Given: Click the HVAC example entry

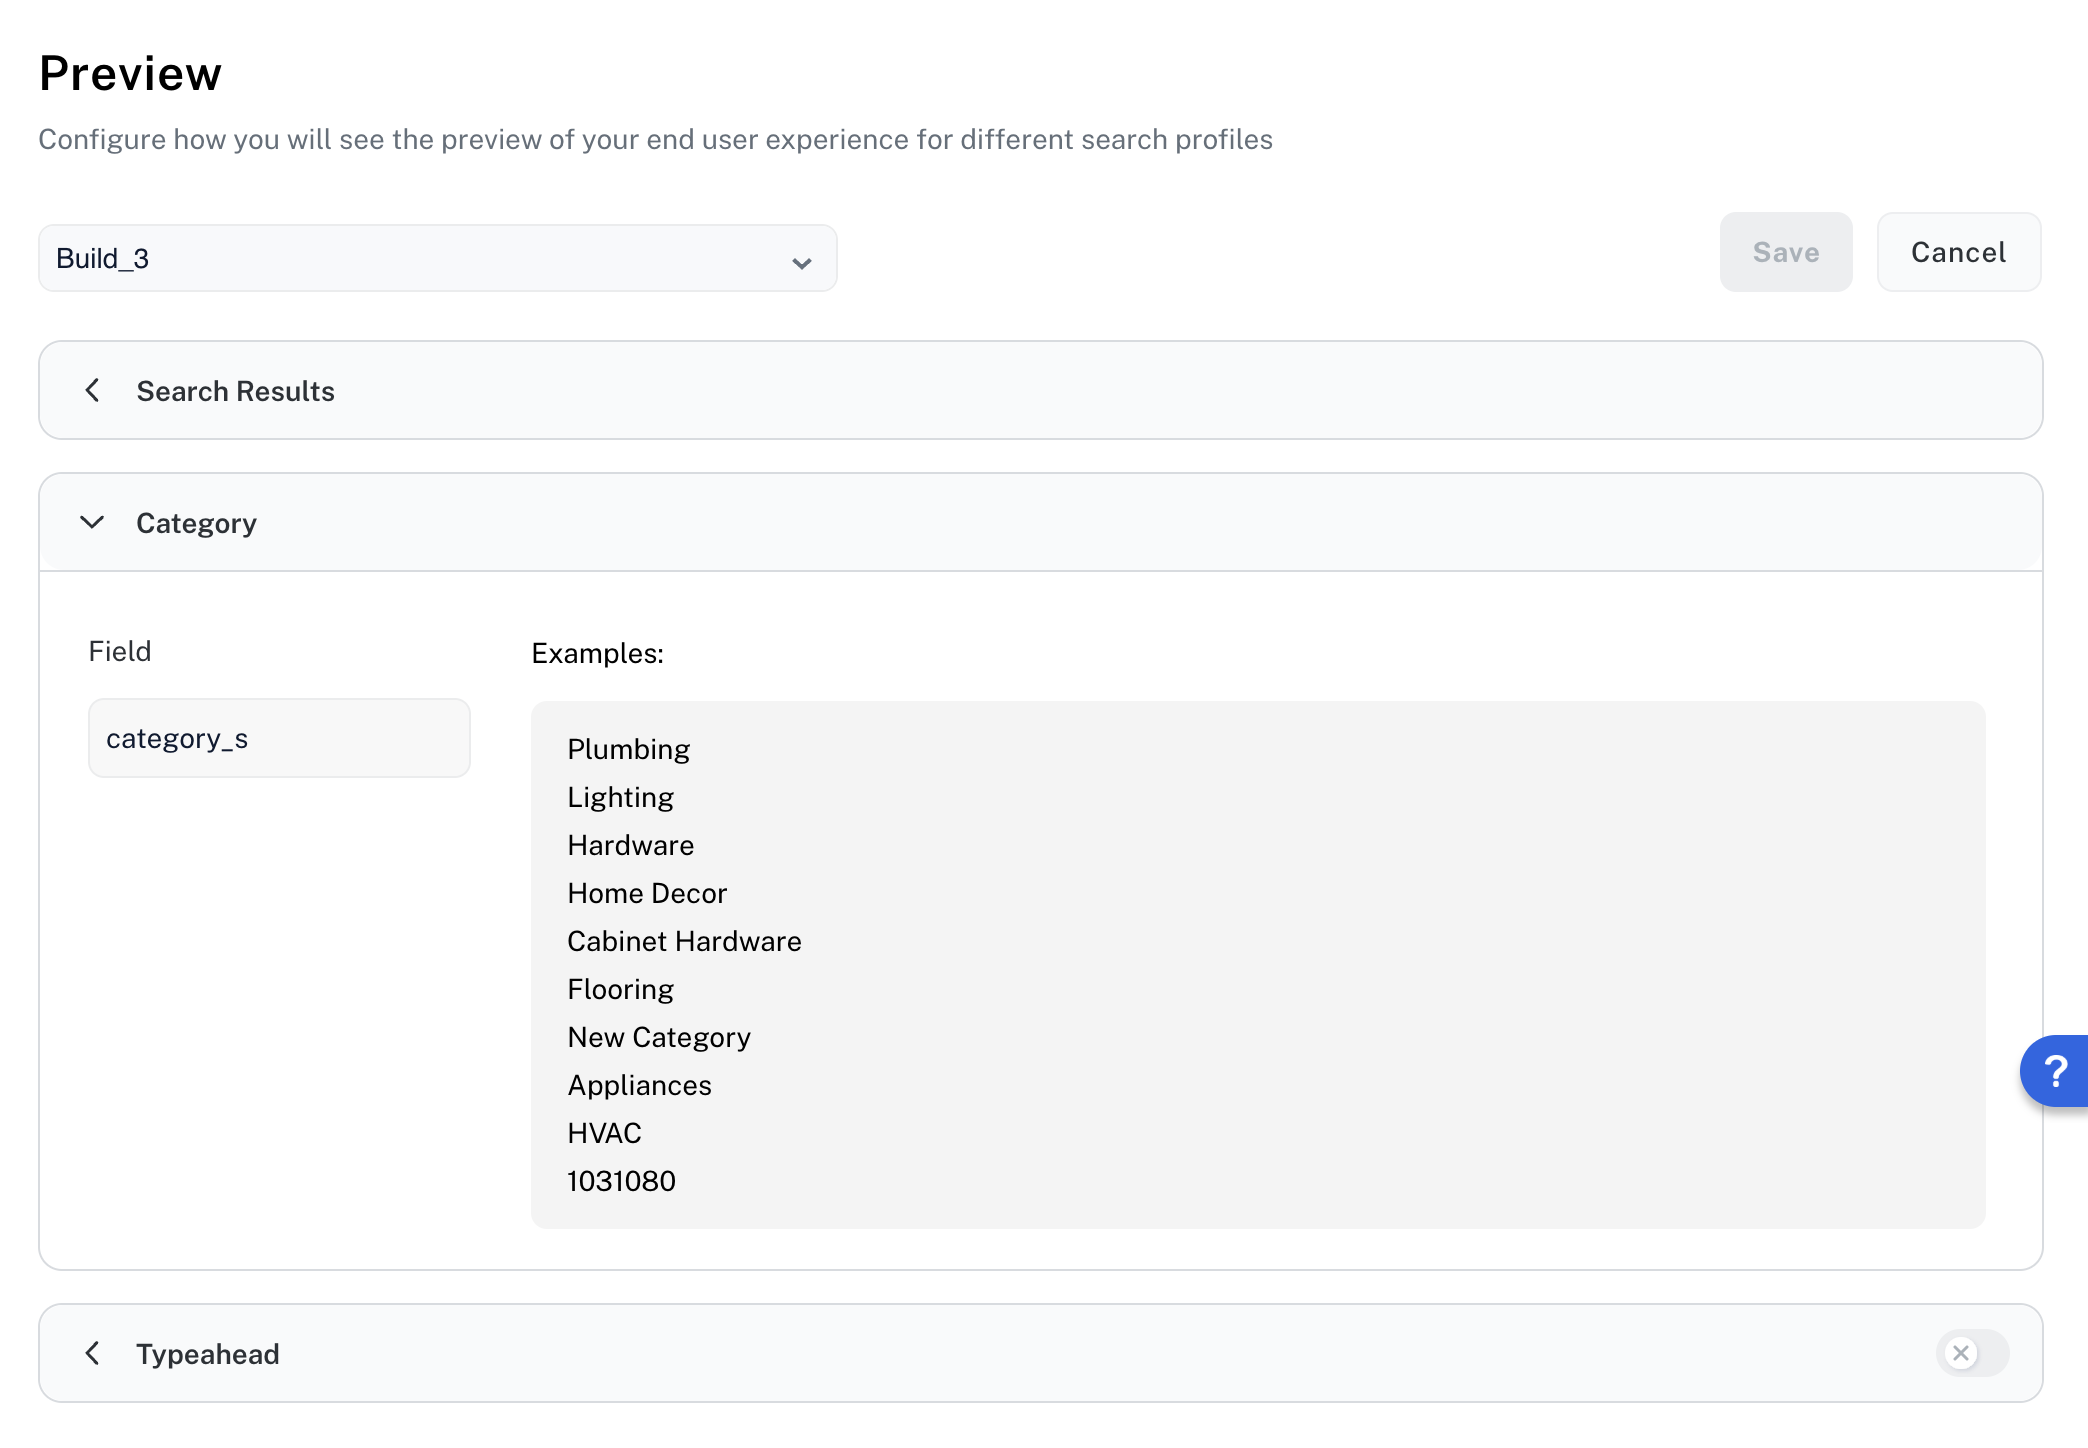Looking at the screenshot, I should pyautogui.click(x=604, y=1132).
